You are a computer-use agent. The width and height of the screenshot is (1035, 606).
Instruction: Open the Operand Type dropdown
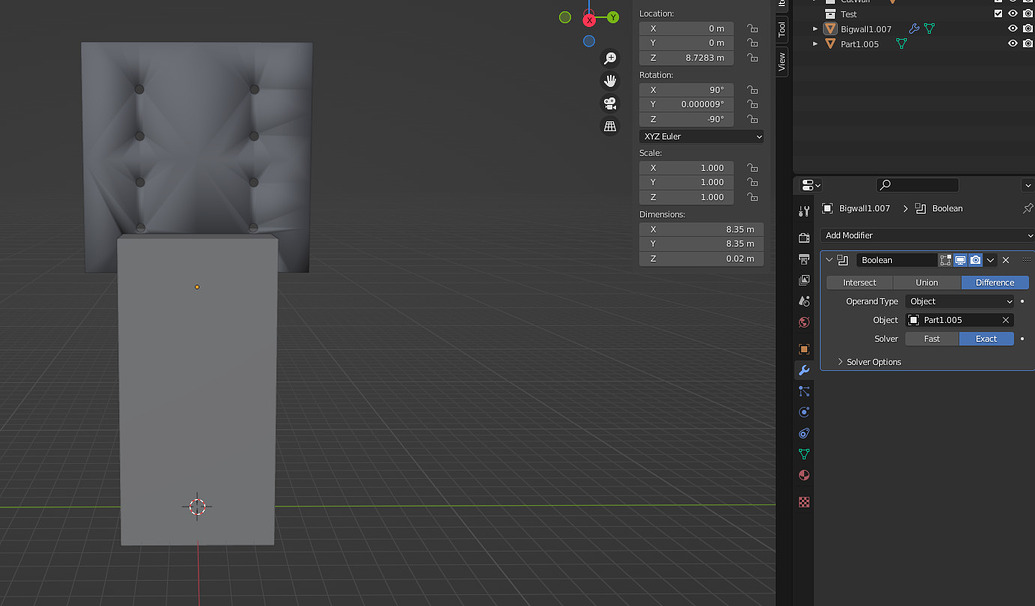click(x=958, y=301)
